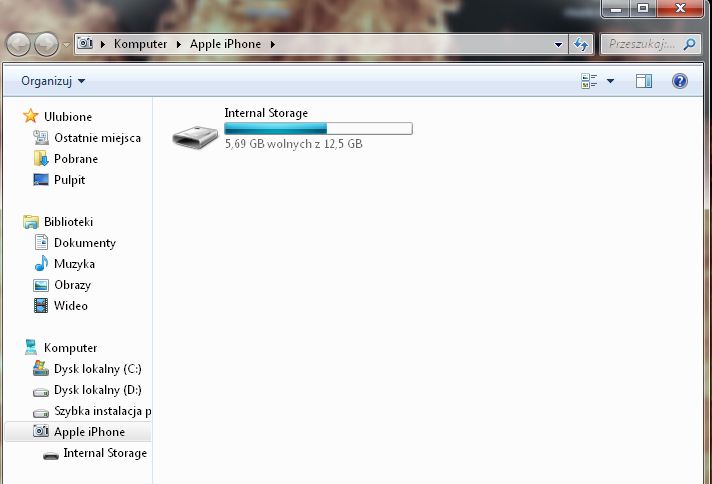
Task: Open Dysk lokalny (C:)
Action: tap(98, 369)
